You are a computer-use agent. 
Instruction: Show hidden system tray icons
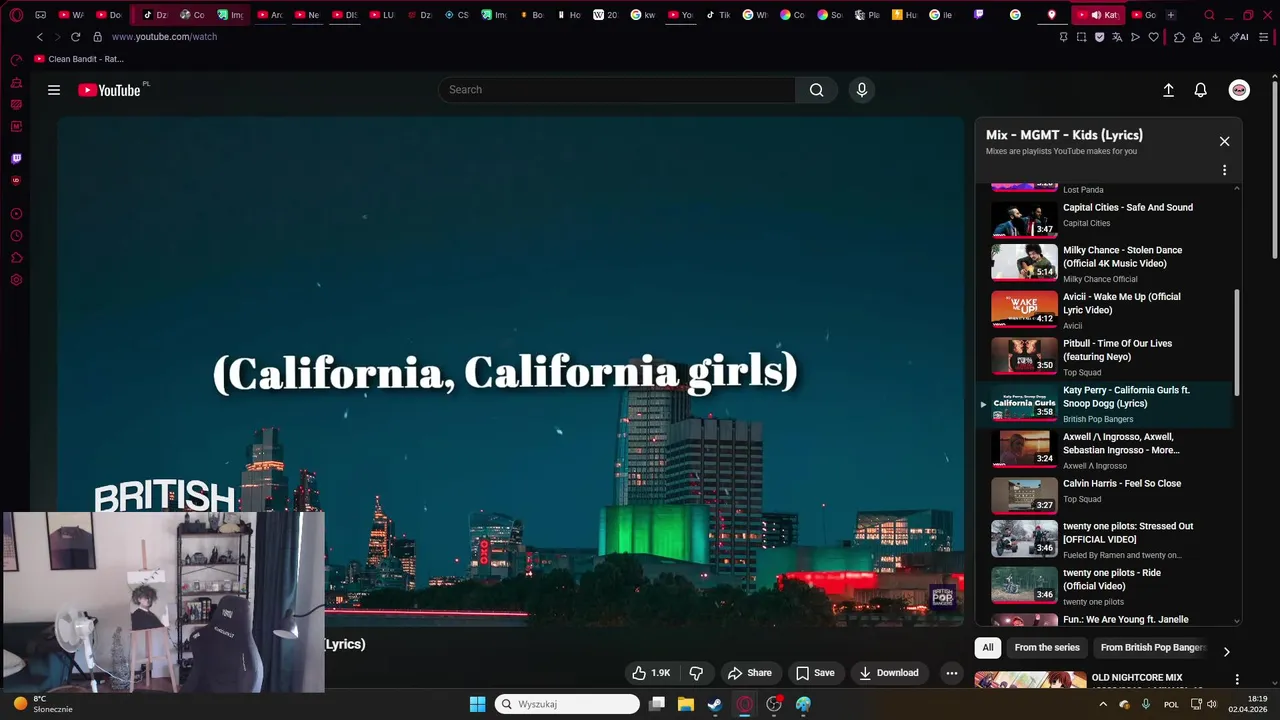[1103, 704]
